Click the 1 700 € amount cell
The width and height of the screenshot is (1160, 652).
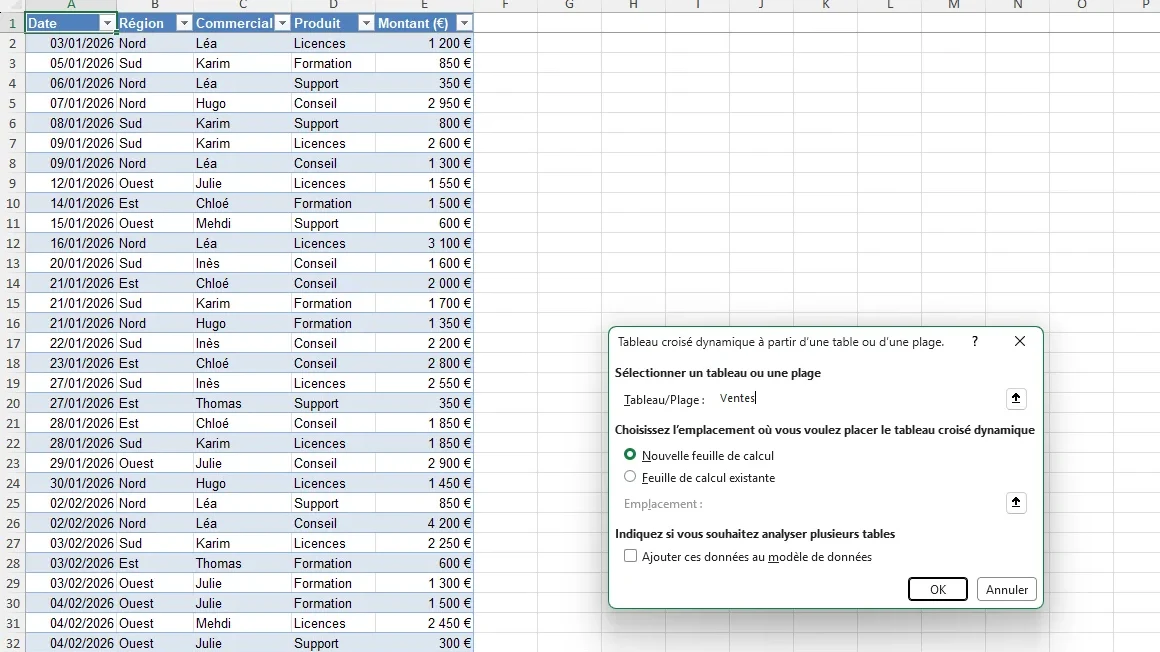(x=424, y=303)
